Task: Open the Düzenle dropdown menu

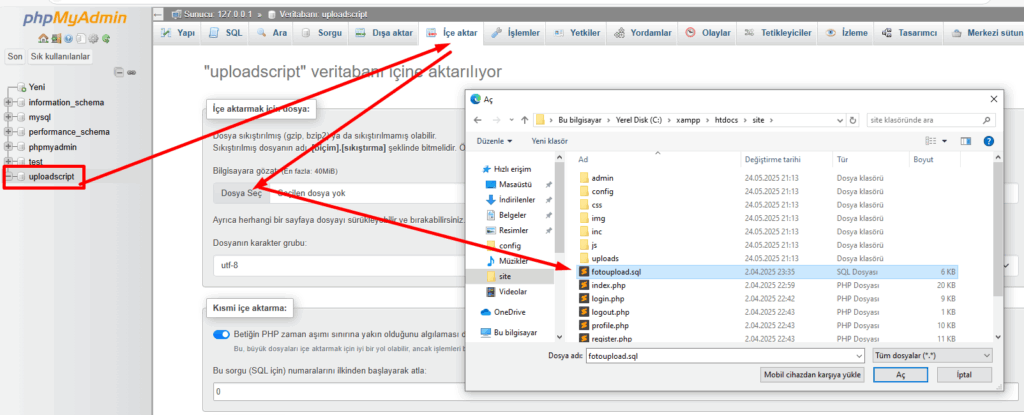Action: pyautogui.click(x=494, y=141)
